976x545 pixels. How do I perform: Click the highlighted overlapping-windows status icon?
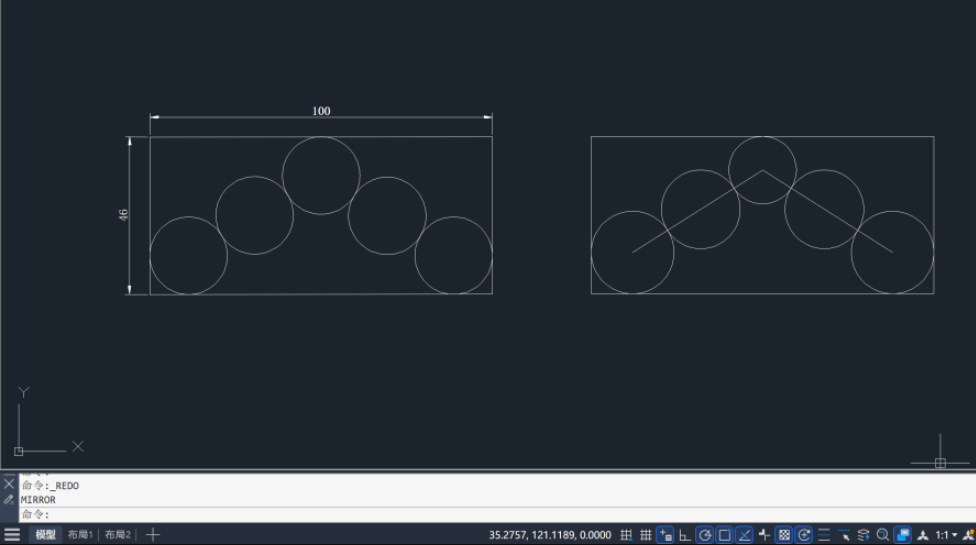(903, 535)
